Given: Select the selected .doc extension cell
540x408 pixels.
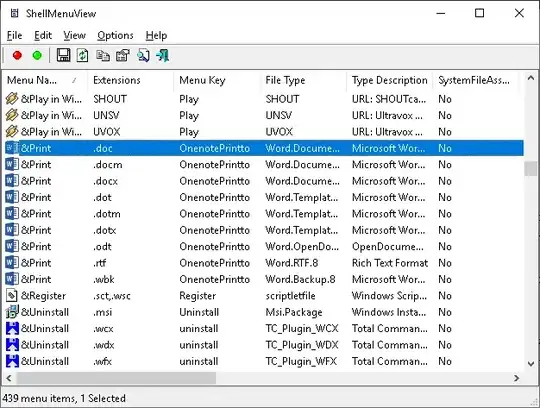Looking at the screenshot, I should [x=103, y=148].
